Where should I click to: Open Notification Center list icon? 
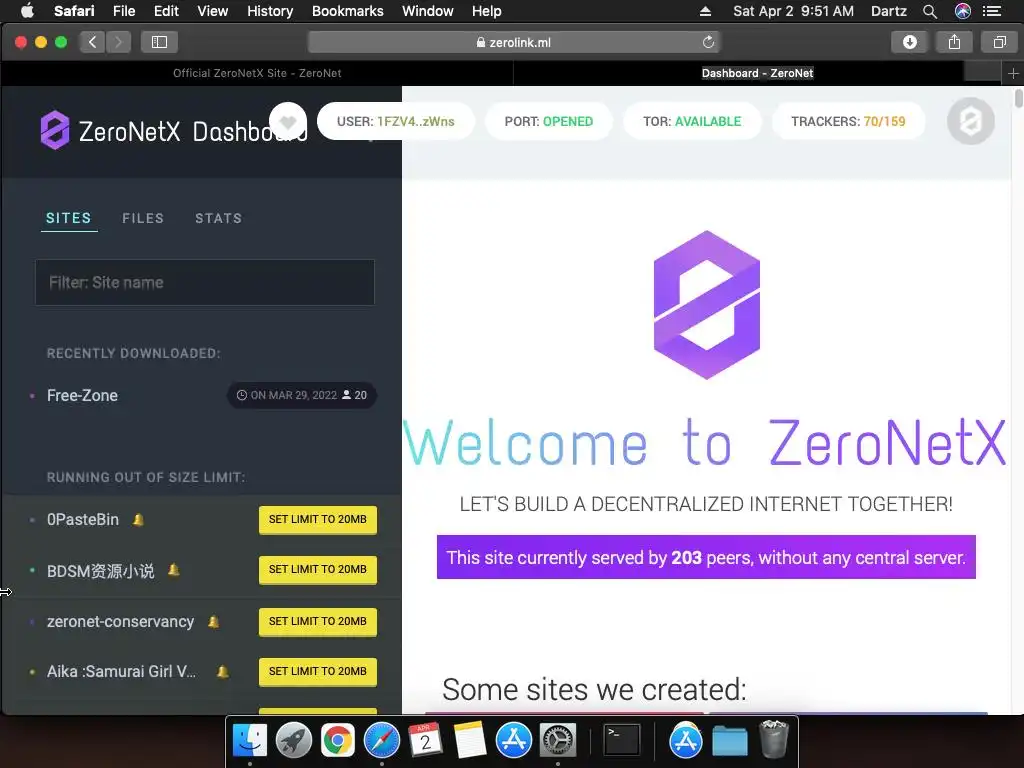(992, 11)
